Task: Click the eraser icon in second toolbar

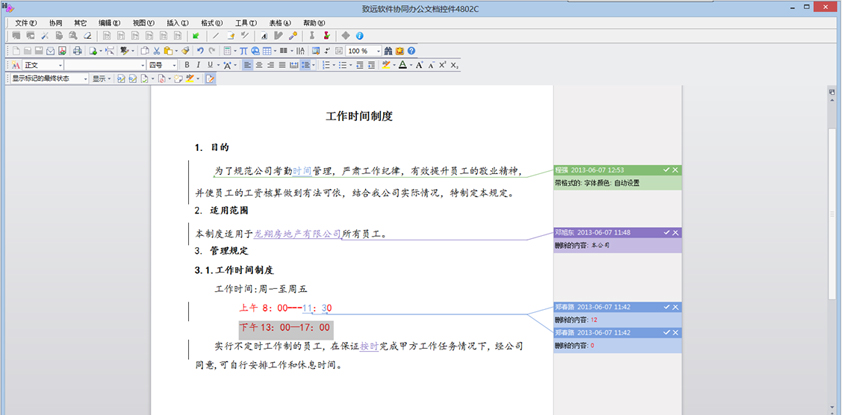Action: click(x=87, y=35)
